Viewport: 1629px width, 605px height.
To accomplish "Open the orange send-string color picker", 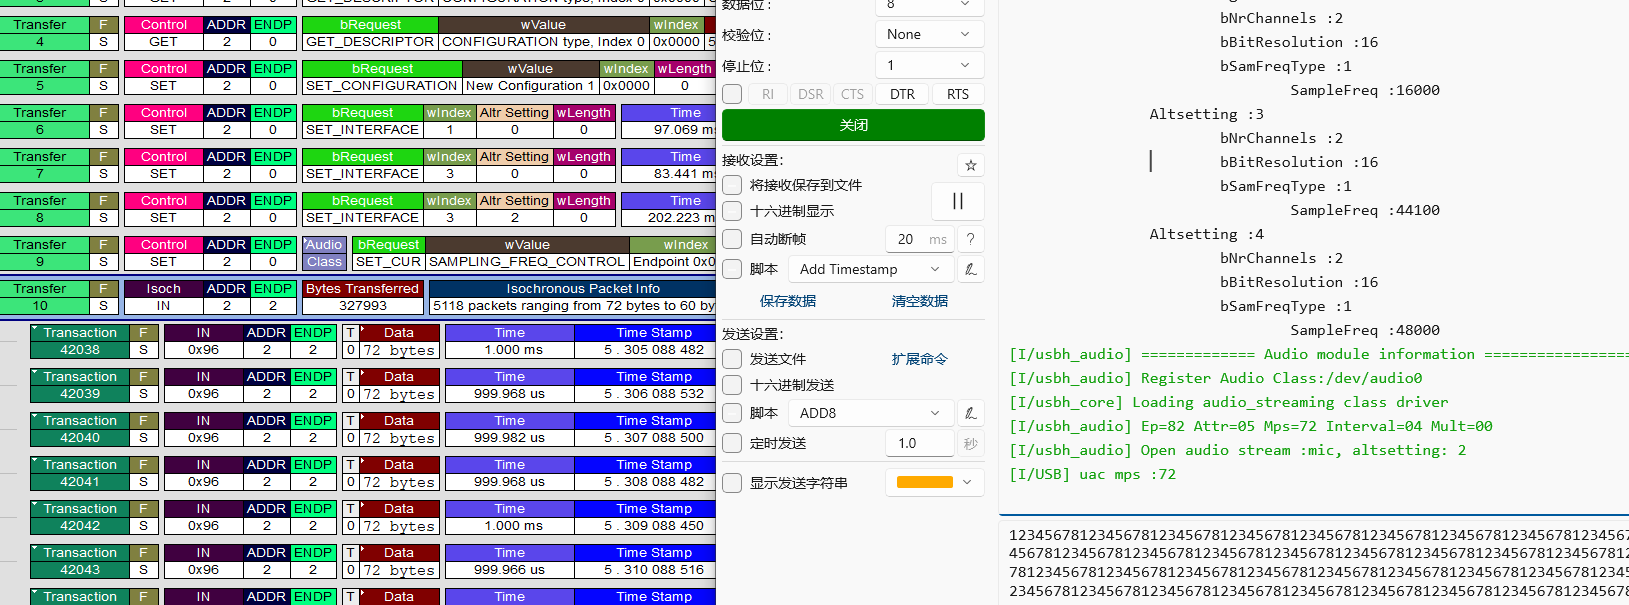I will [x=934, y=482].
